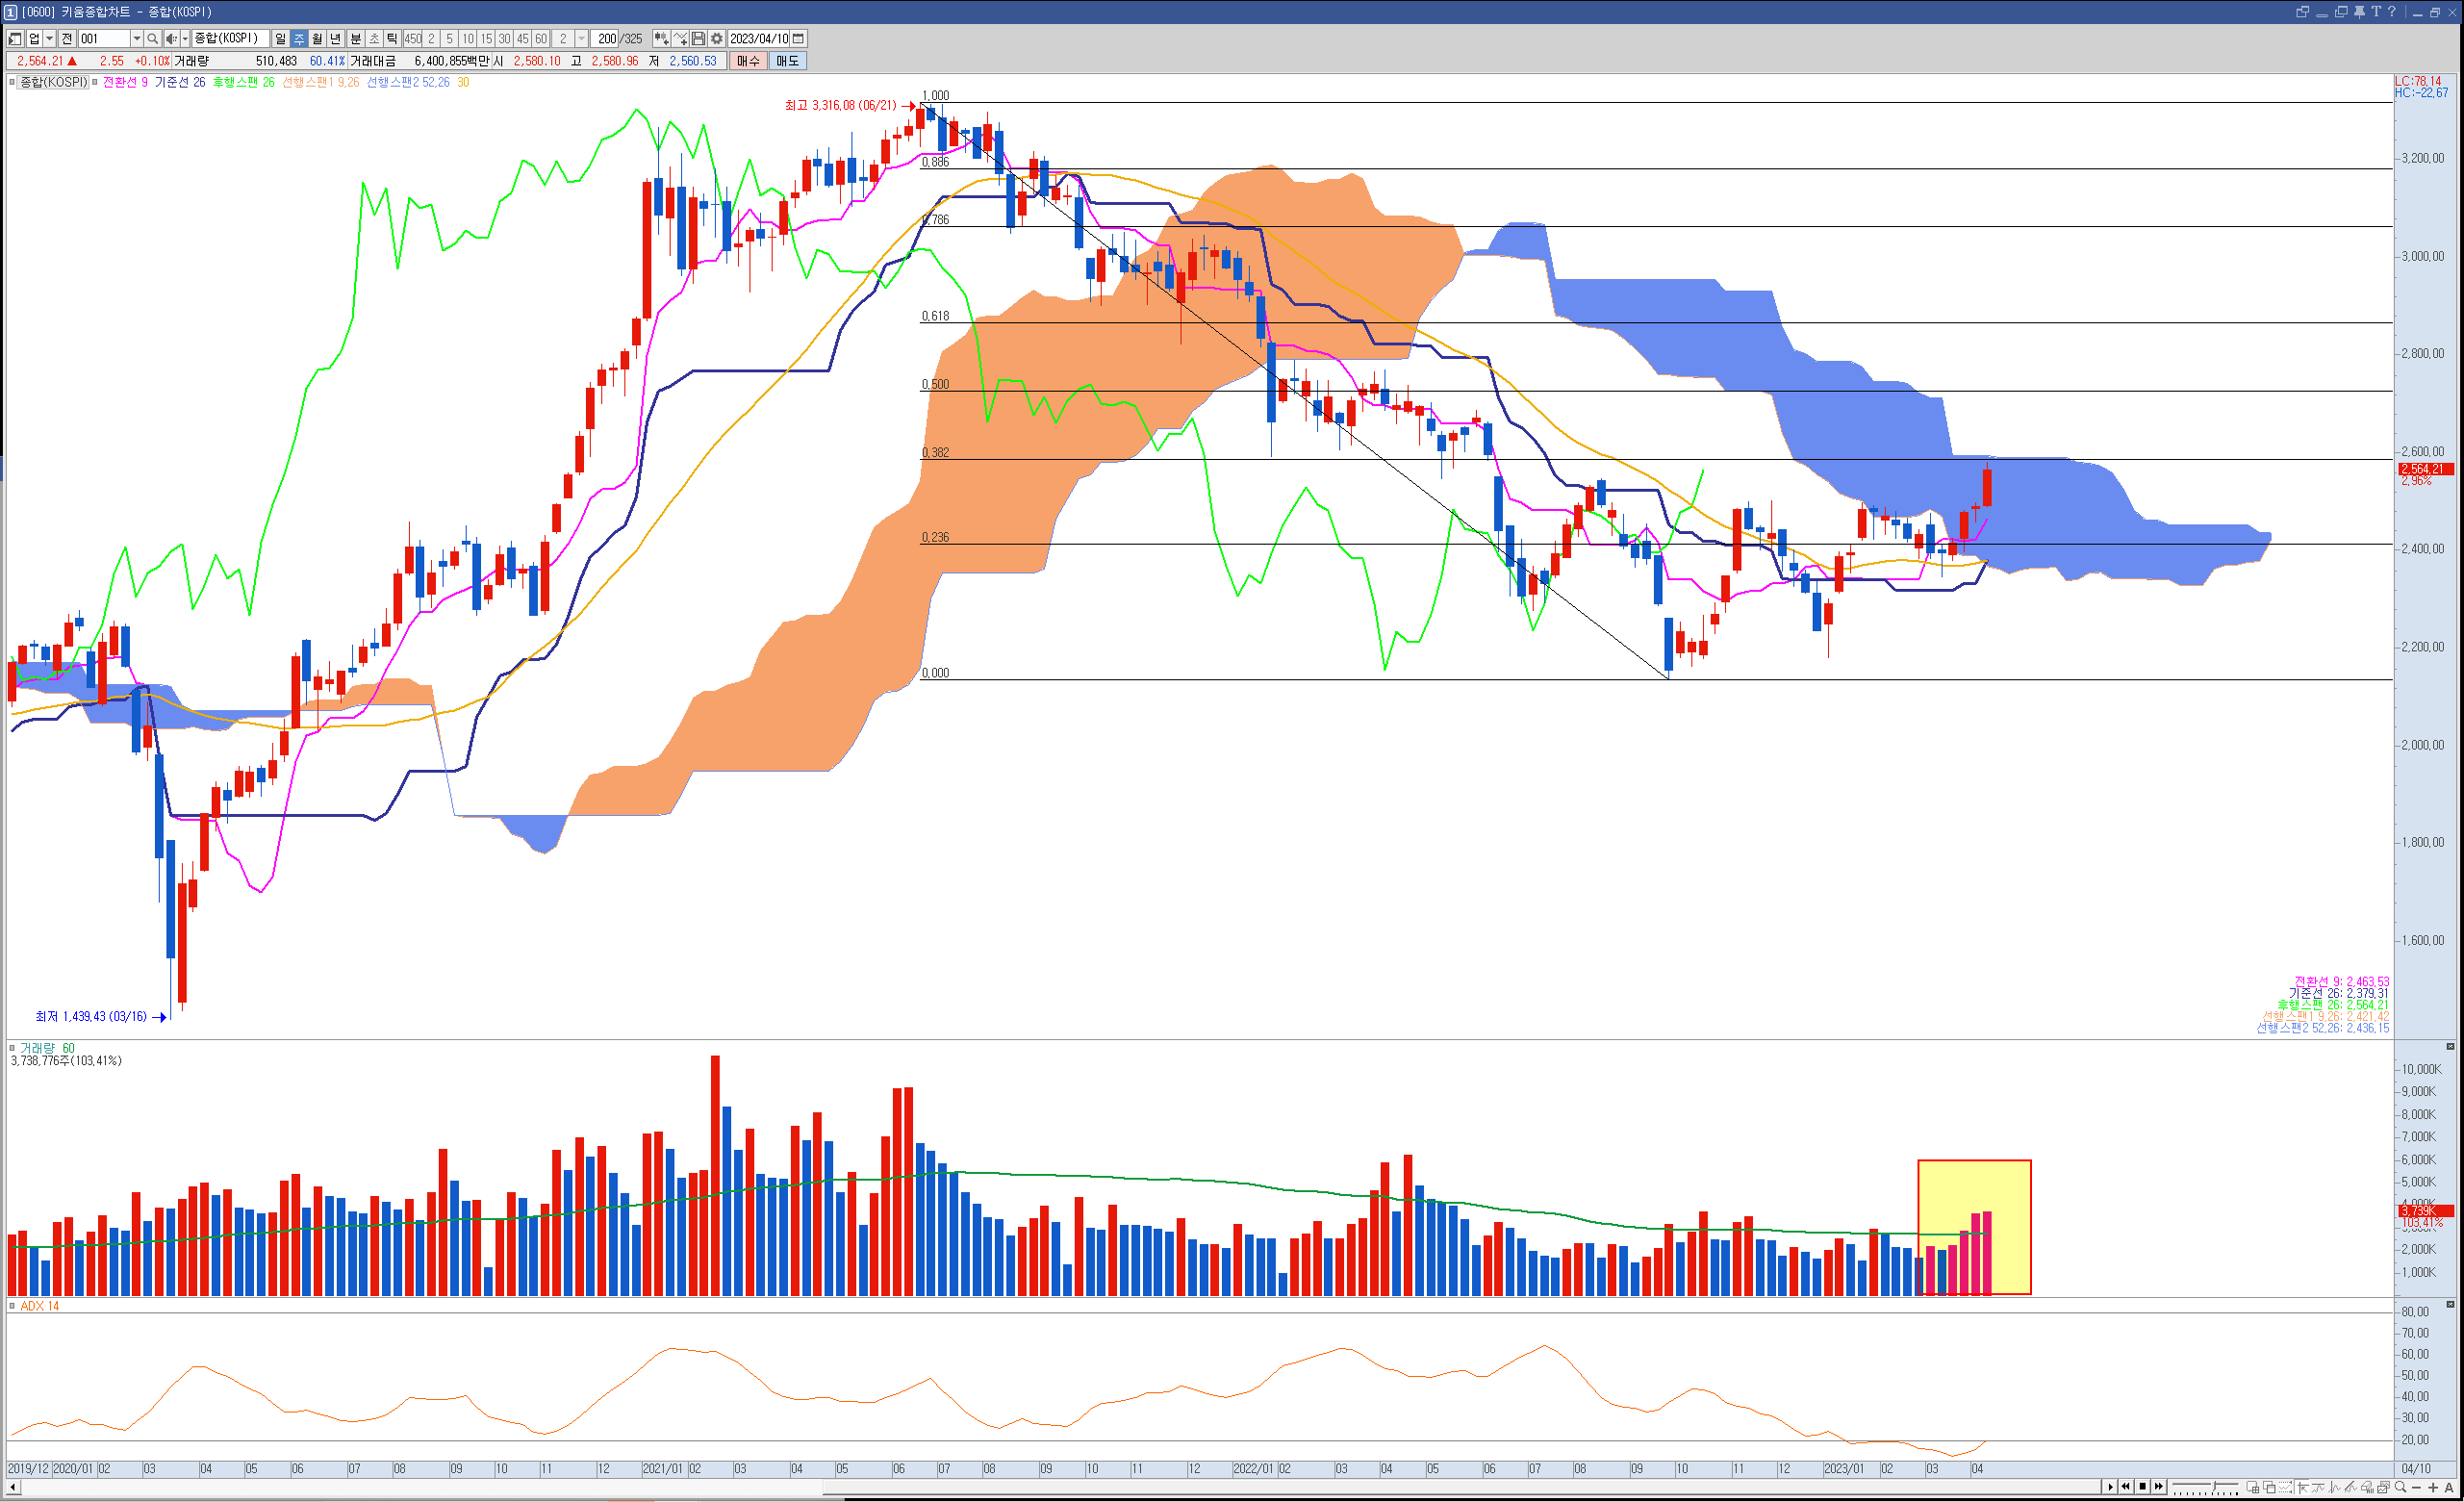2464x1502 pixels.
Task: Select the 분 (minute) chart tab
Action: coord(355,39)
